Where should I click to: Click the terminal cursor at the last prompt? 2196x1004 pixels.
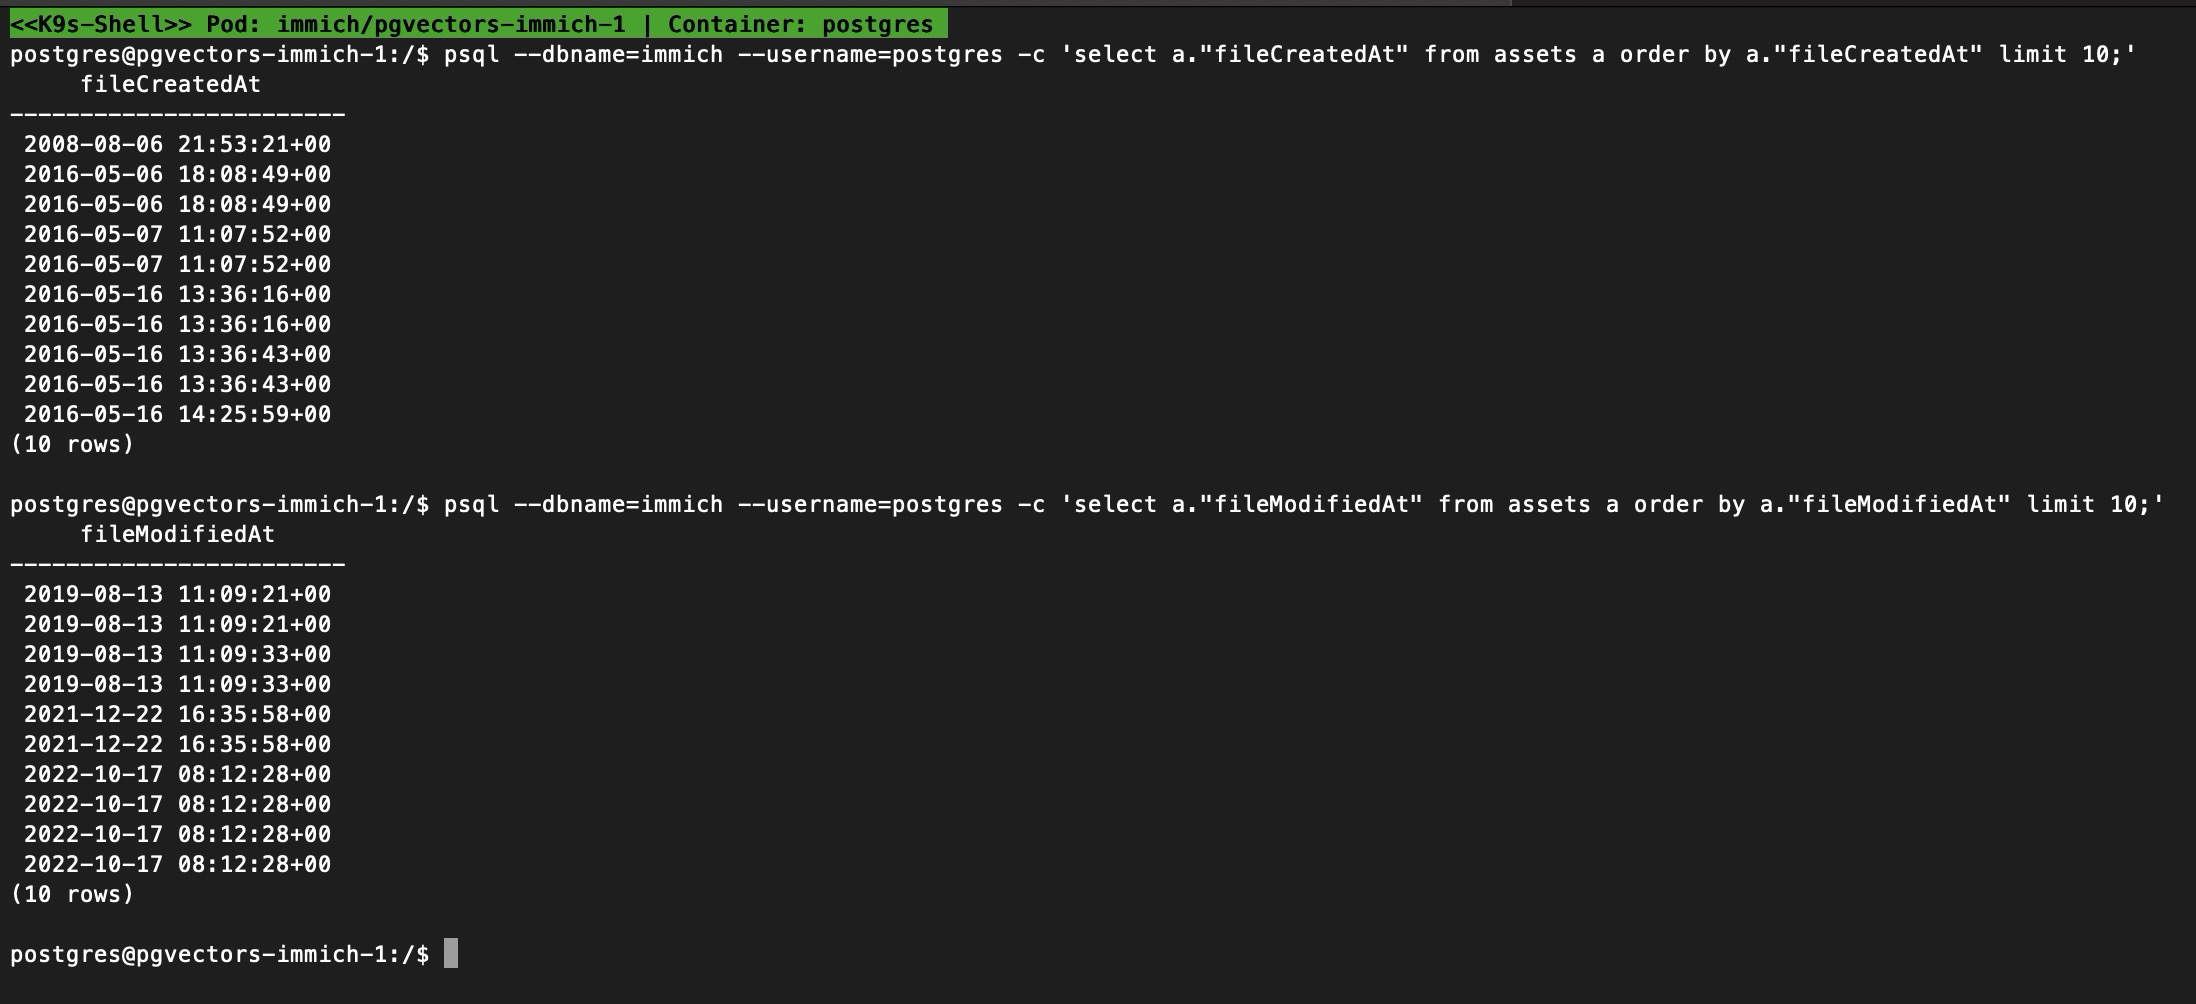click(x=451, y=953)
